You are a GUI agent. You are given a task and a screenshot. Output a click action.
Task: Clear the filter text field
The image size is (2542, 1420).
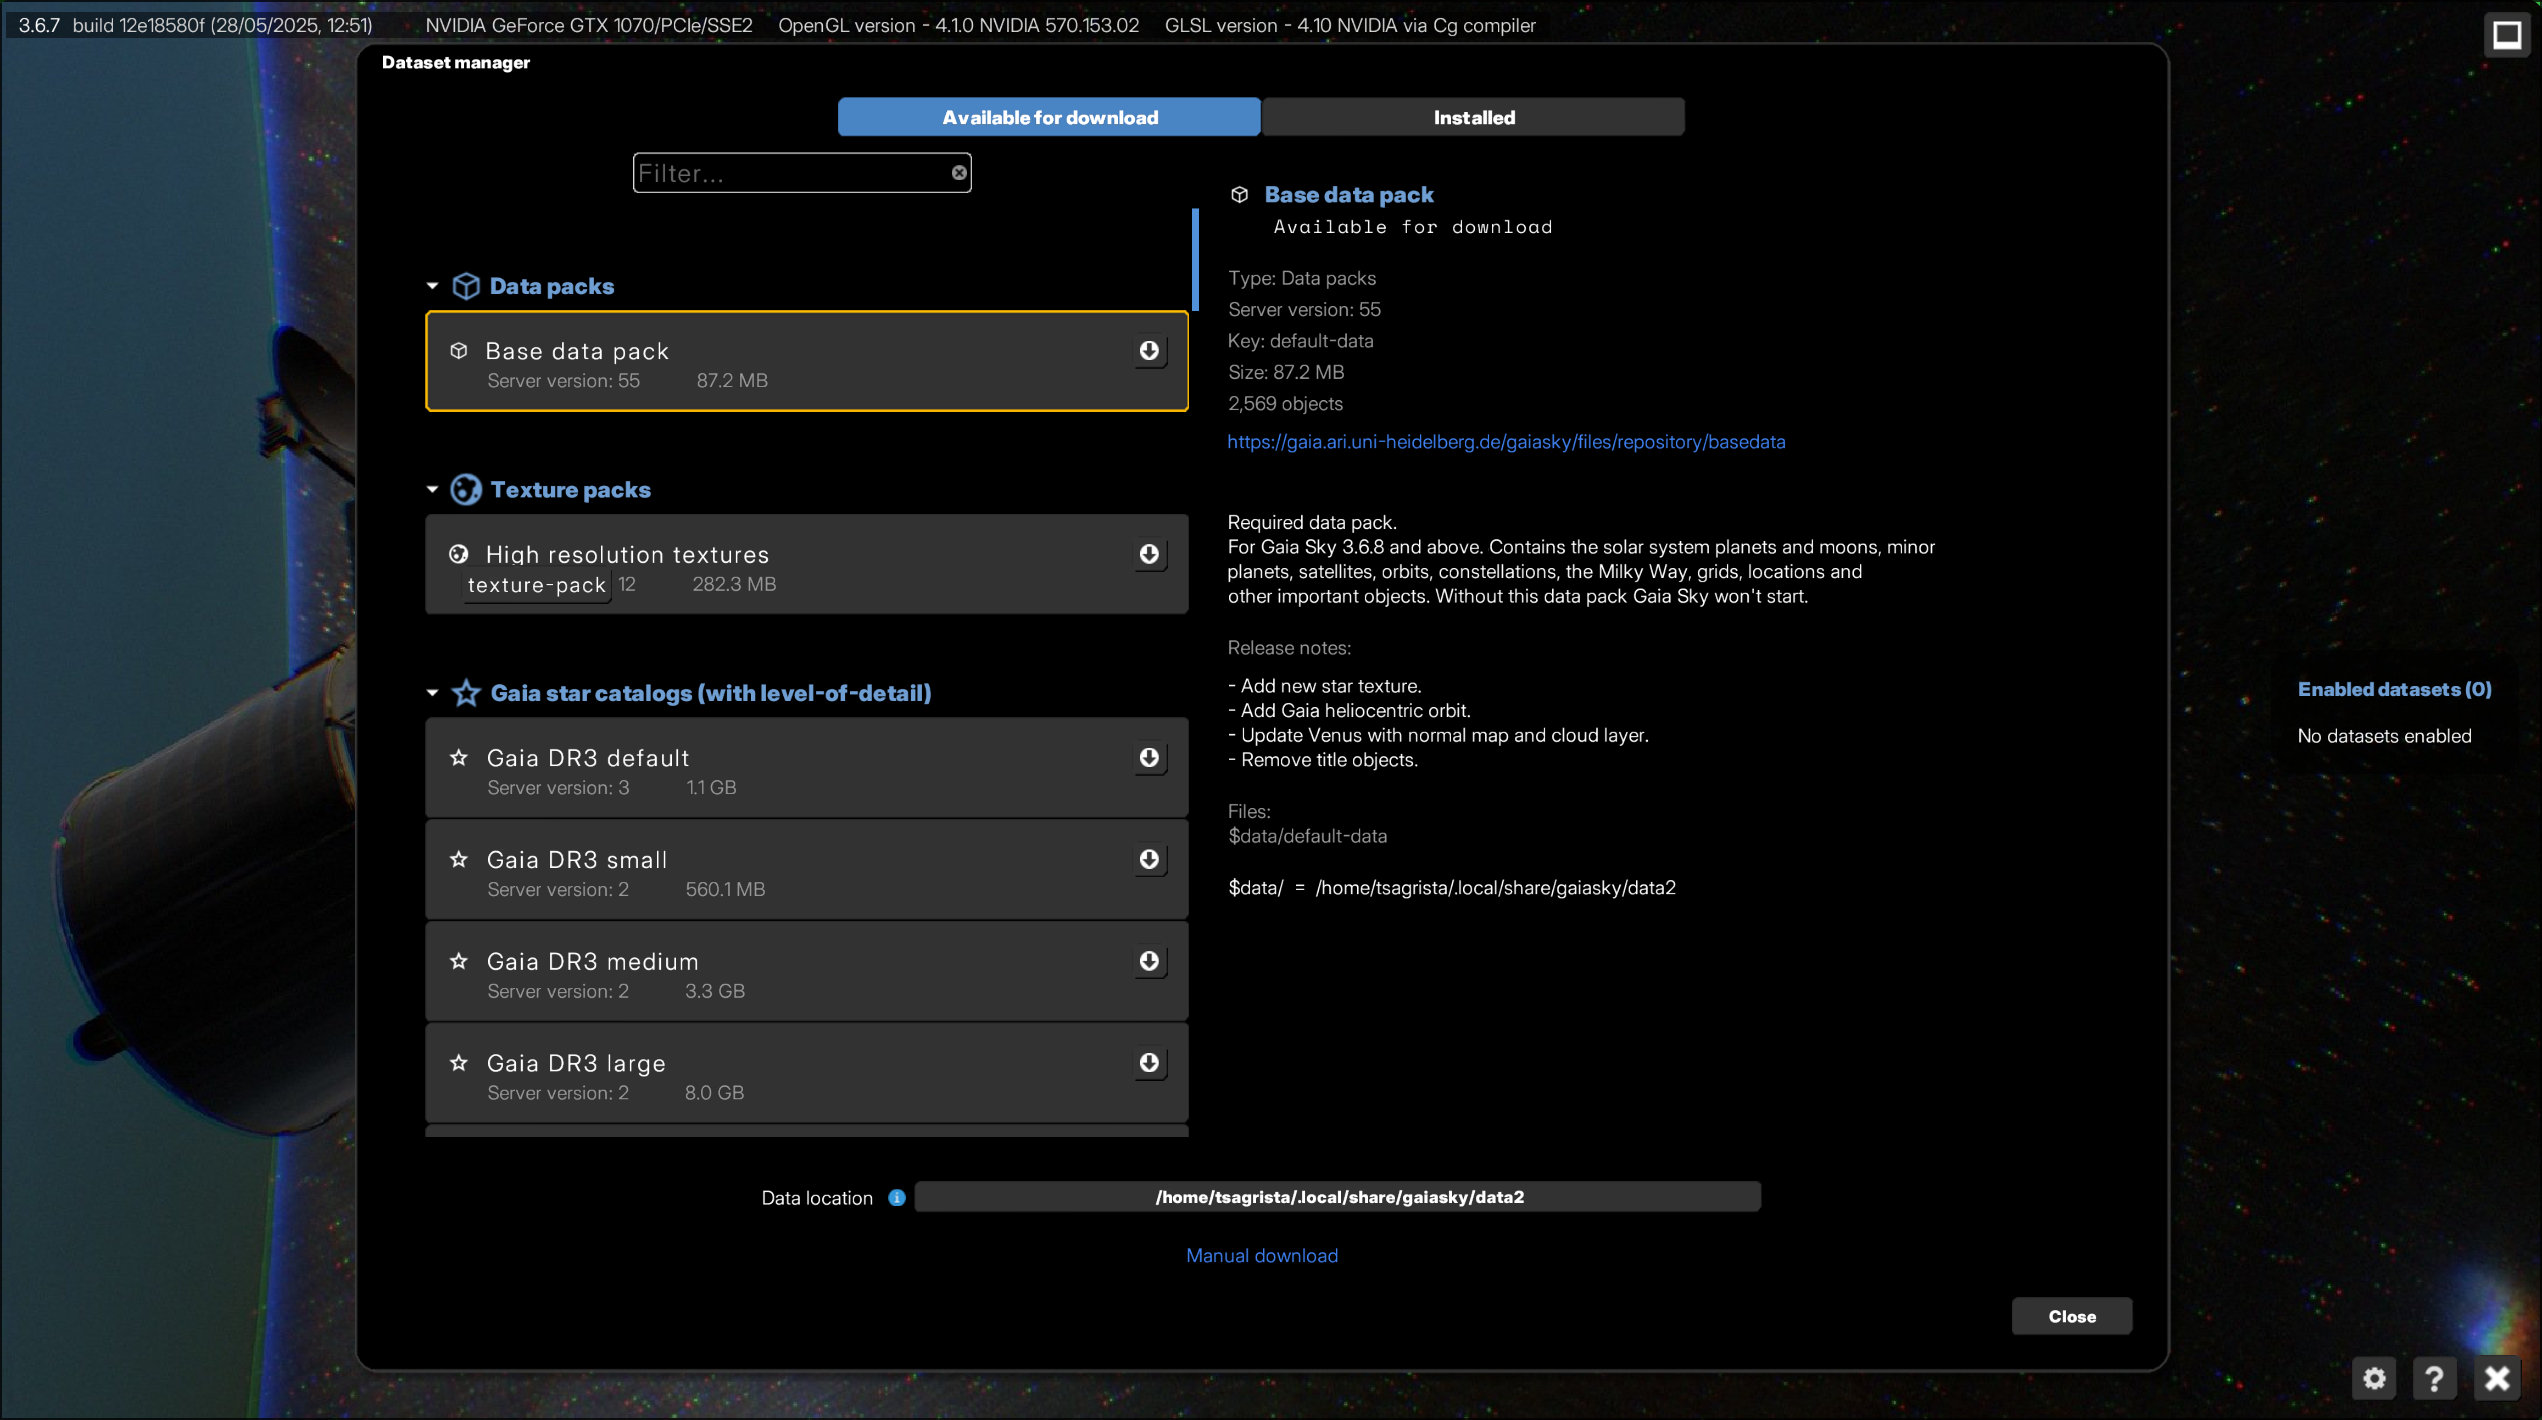pos(958,173)
